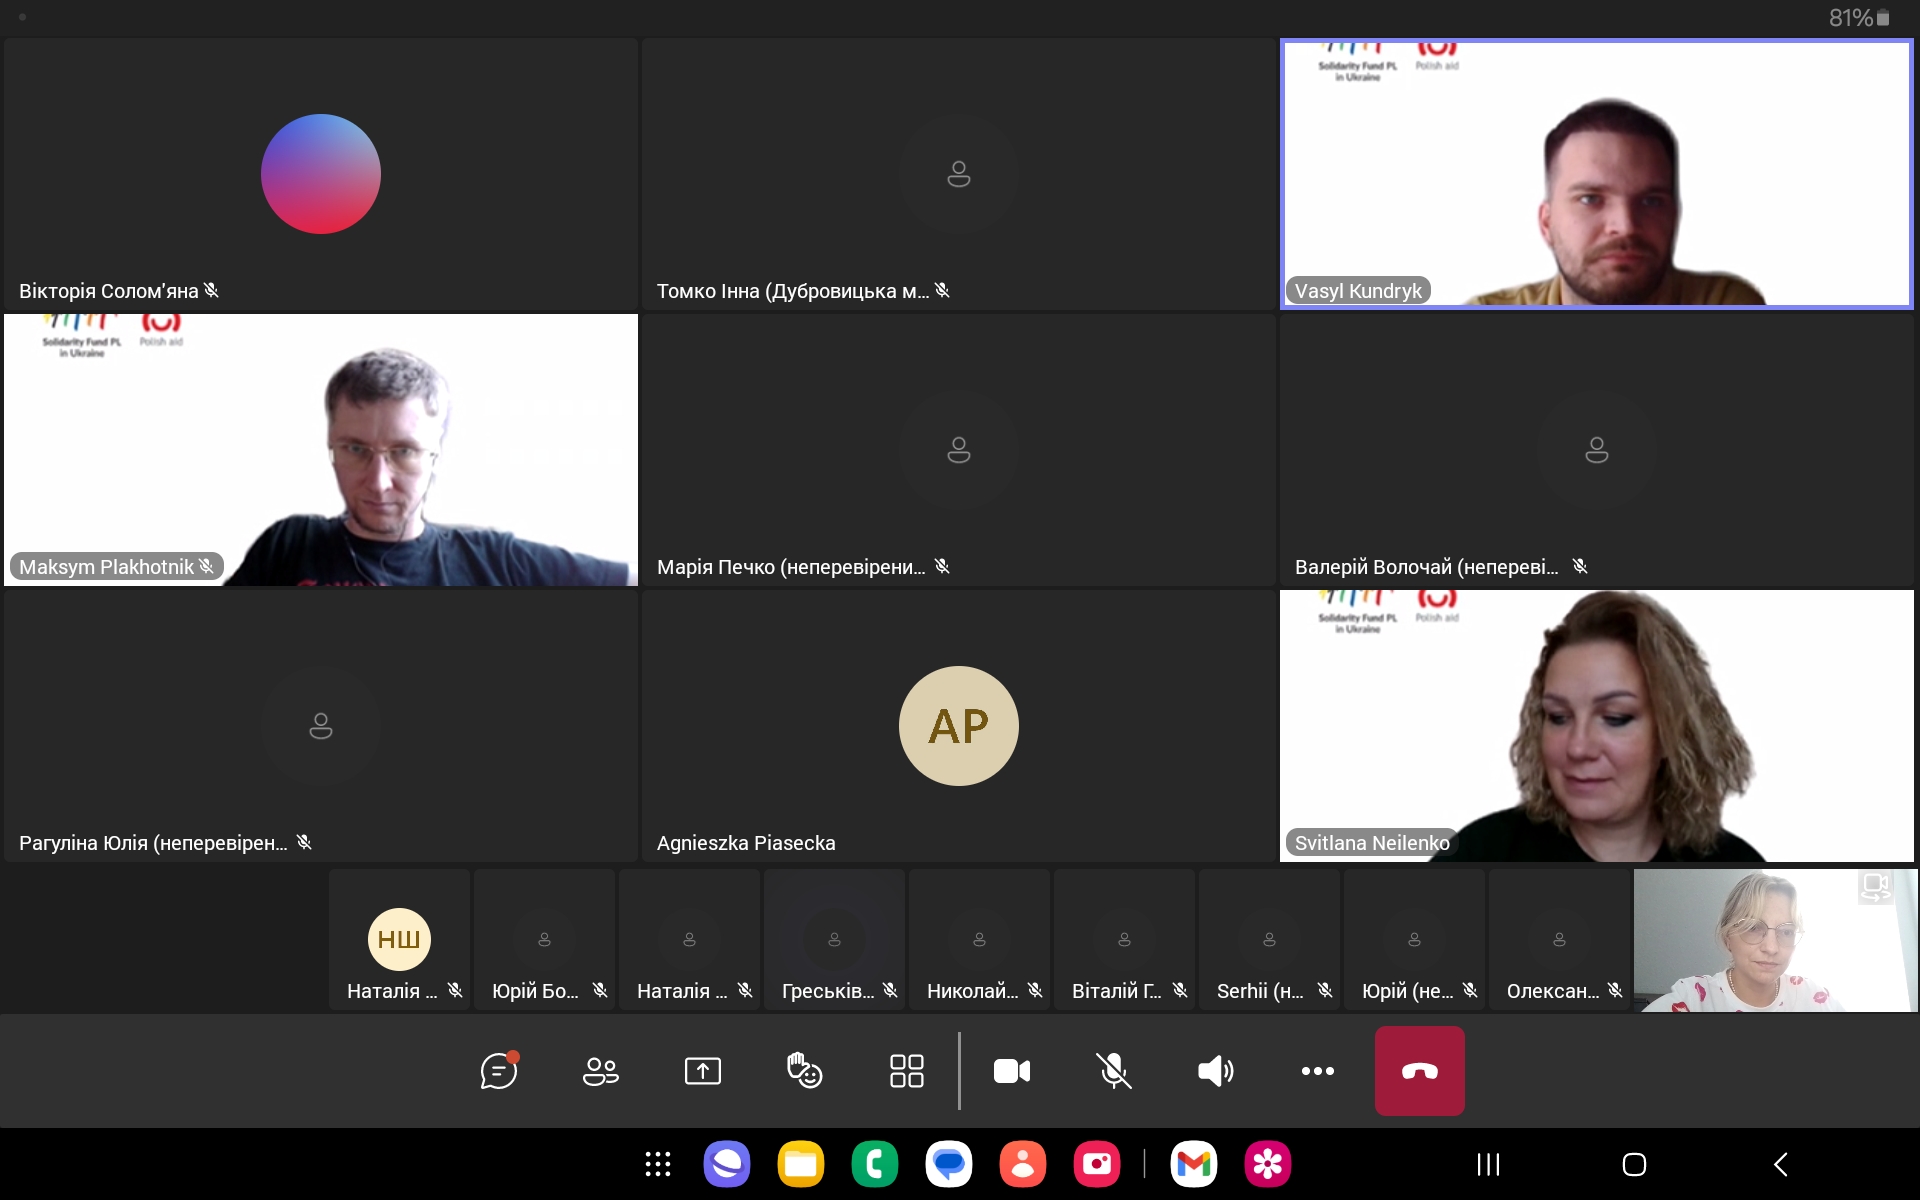Change the view layout grid

(906, 1071)
